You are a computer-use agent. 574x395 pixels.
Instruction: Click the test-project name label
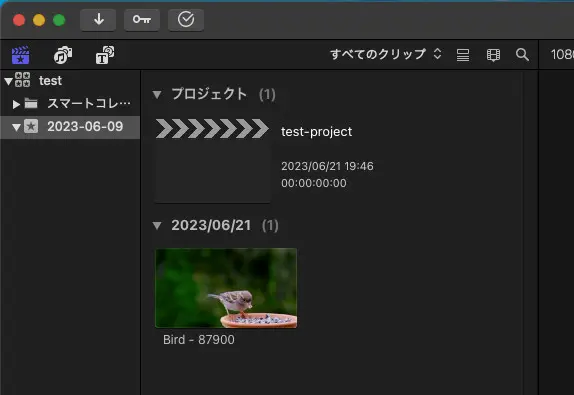[317, 132]
